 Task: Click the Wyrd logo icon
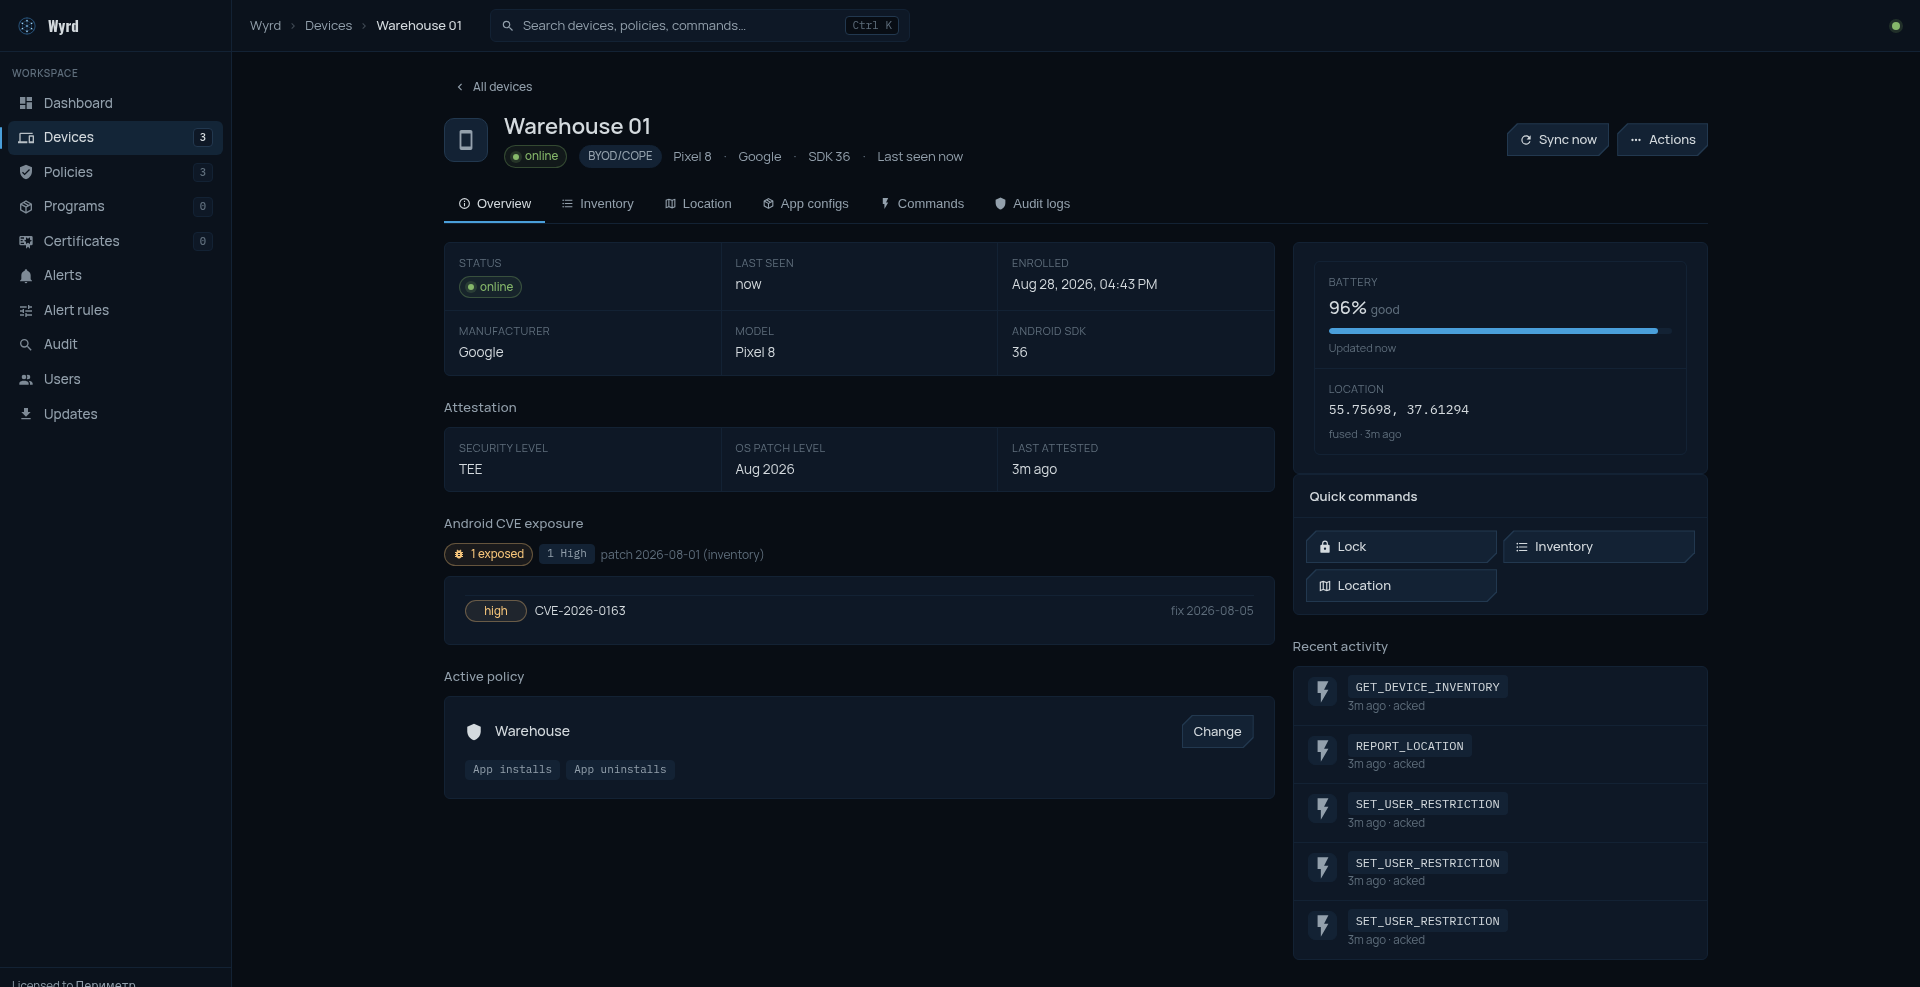pos(27,26)
